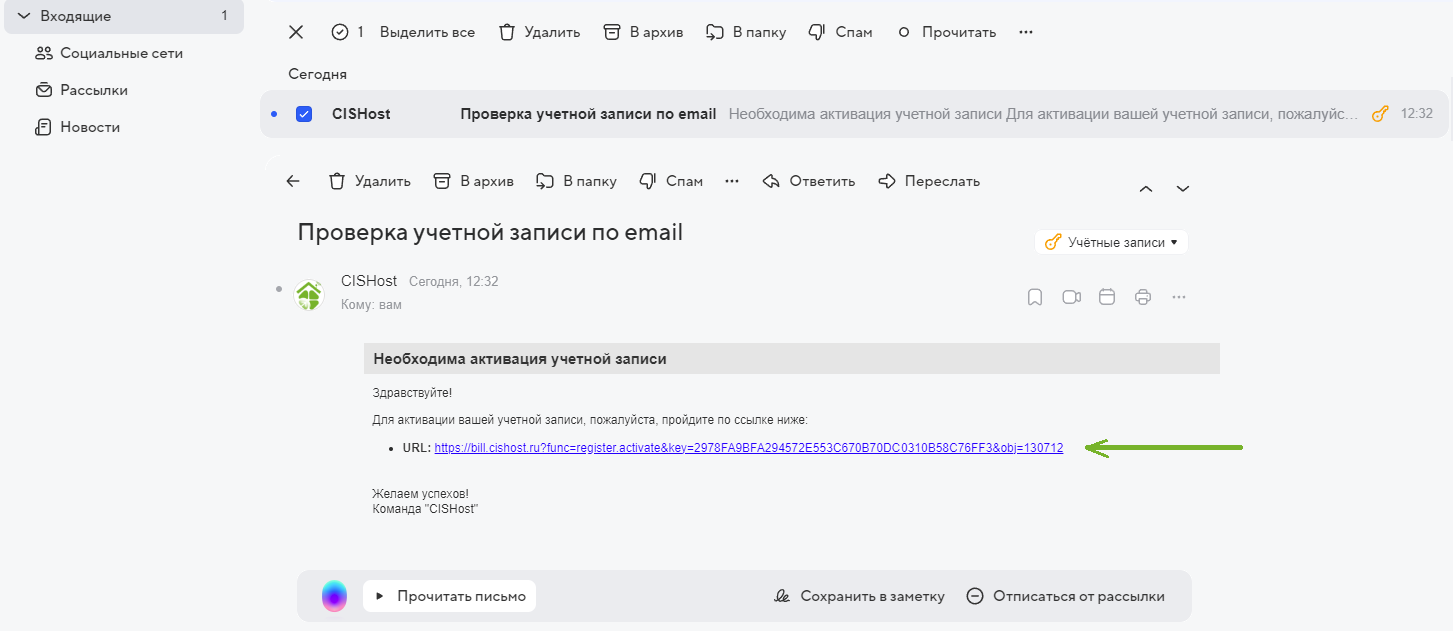Click the colorful AI assistant orb
Screen dimensions: 1453x631
(334, 596)
